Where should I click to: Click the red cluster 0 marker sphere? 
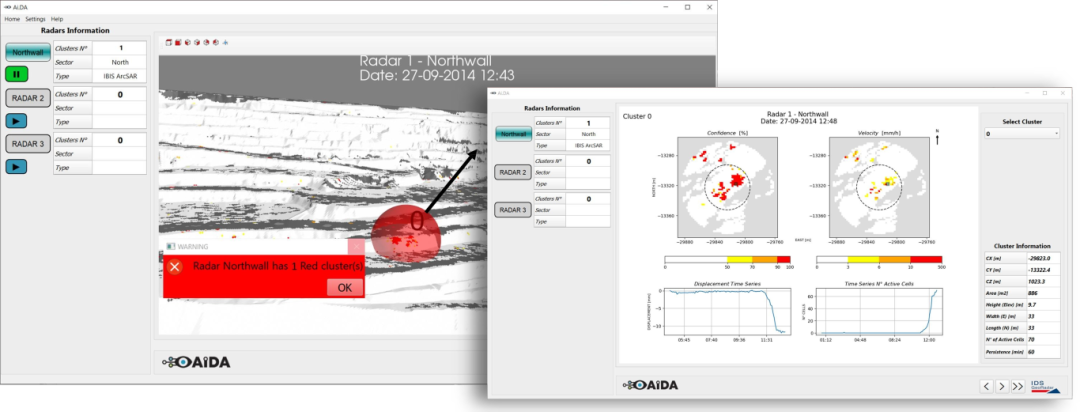(405, 236)
